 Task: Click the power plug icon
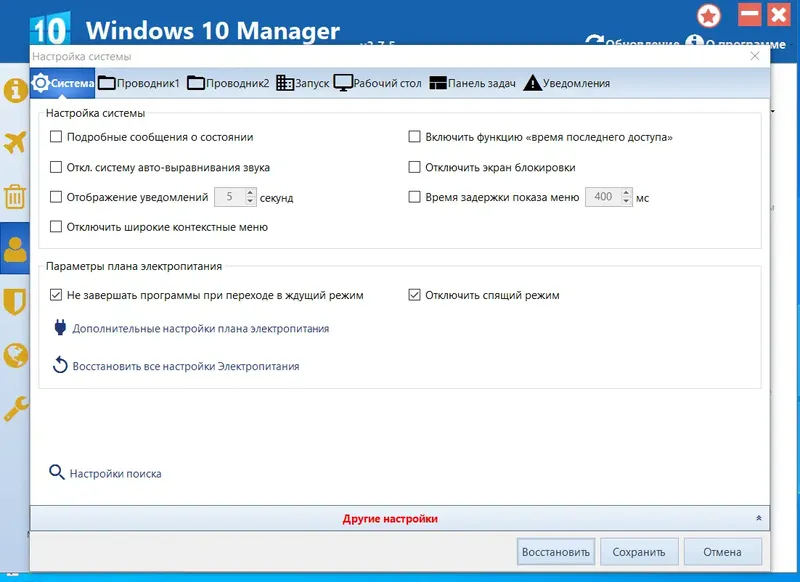(x=60, y=327)
